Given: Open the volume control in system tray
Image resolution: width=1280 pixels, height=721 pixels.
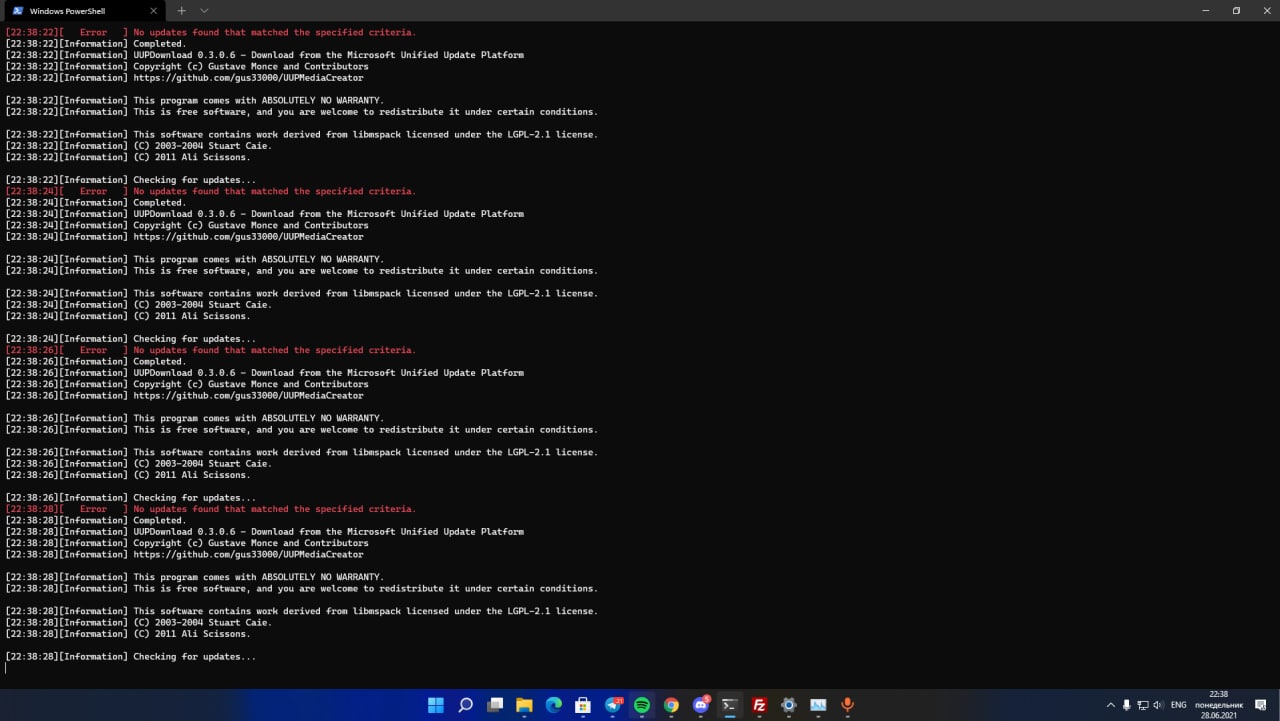Looking at the screenshot, I should tap(1159, 705).
